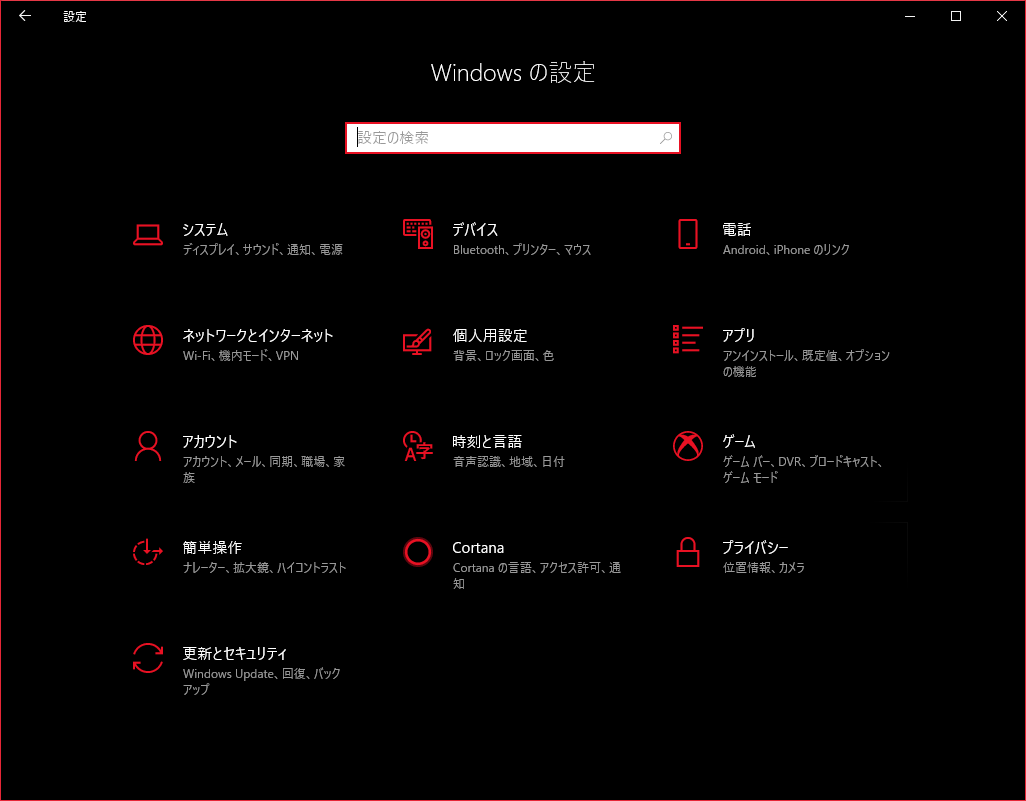Image resolution: width=1026 pixels, height=801 pixels.
Task: Click the text Wi-Fi、機内モード、VPN
Action: (241, 356)
